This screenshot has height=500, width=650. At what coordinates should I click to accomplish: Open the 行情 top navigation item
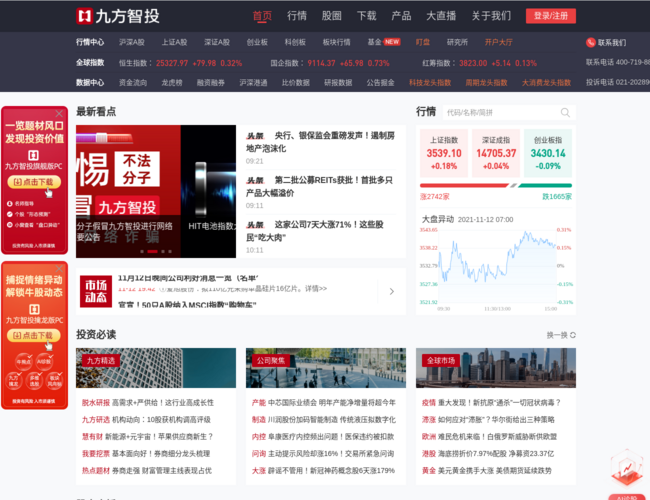click(x=297, y=16)
